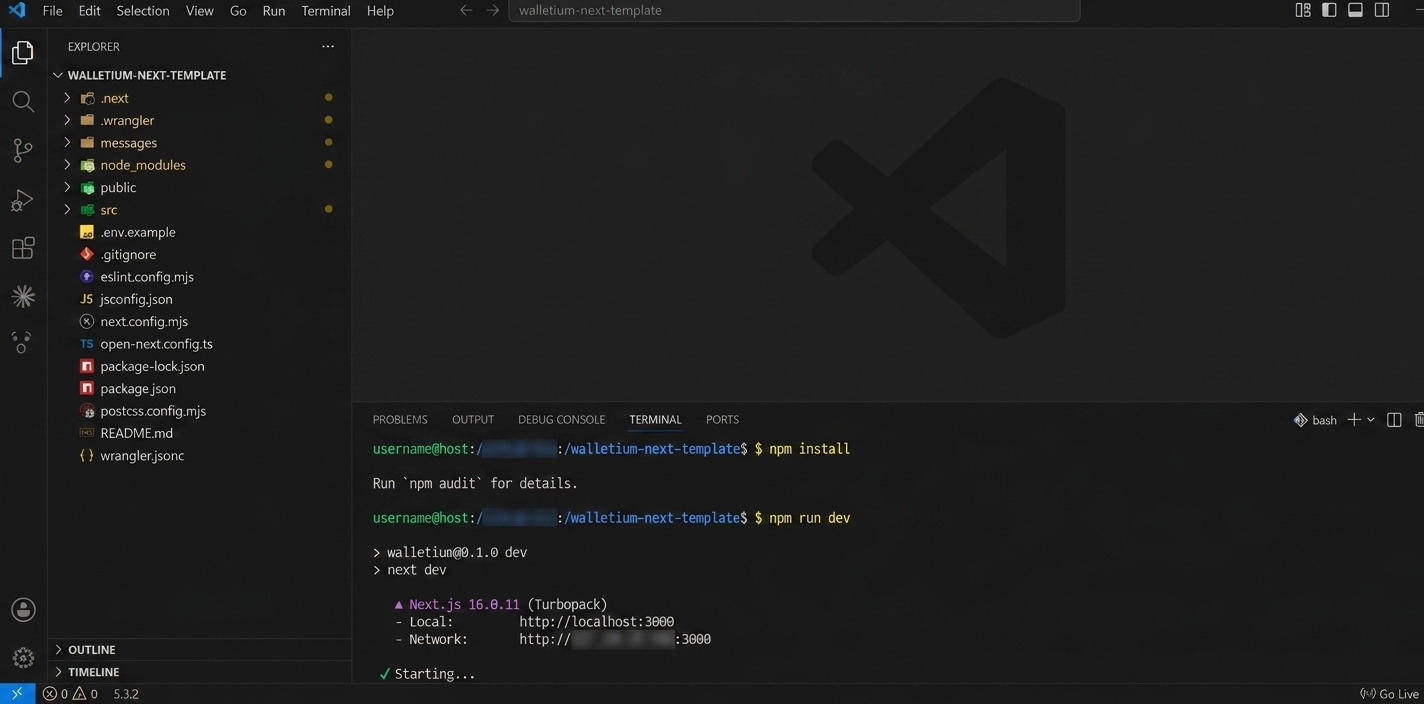The height and width of the screenshot is (704, 1424).
Task: Select the bash terminal profile label
Action: (x=1315, y=420)
